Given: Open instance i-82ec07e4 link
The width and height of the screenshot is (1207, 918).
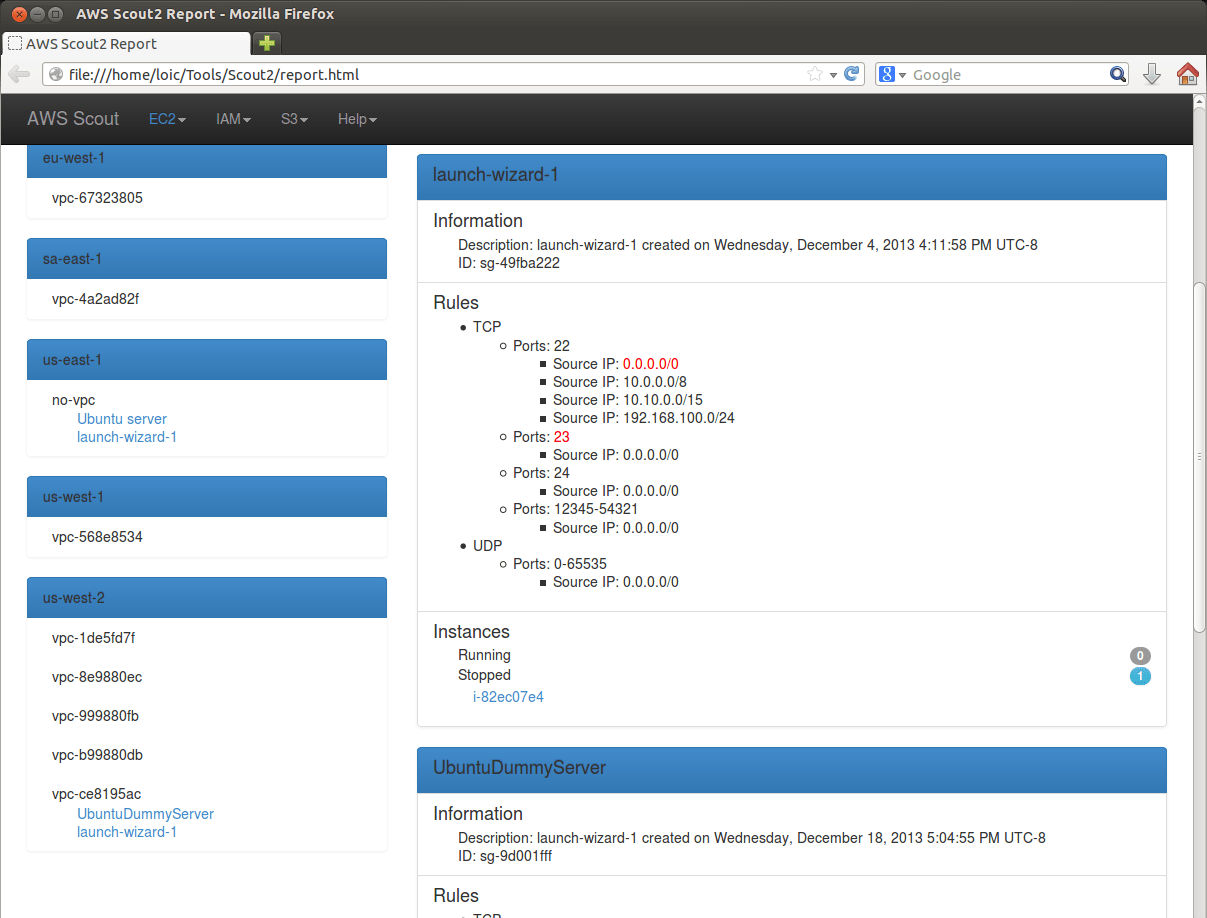Looking at the screenshot, I should point(508,697).
